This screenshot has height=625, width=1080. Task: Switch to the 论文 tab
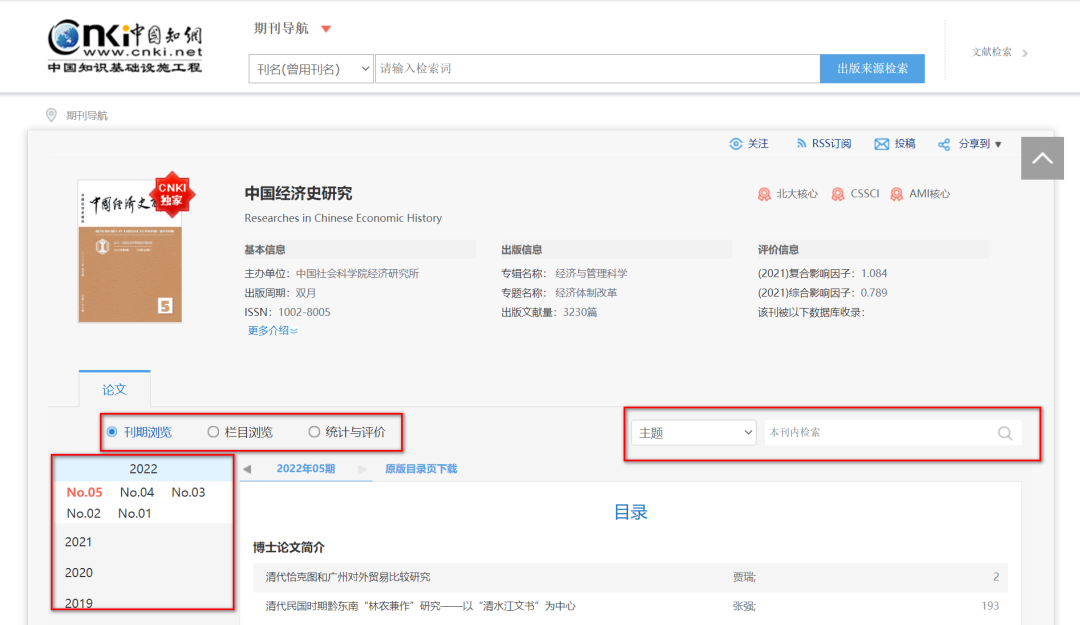[x=114, y=389]
